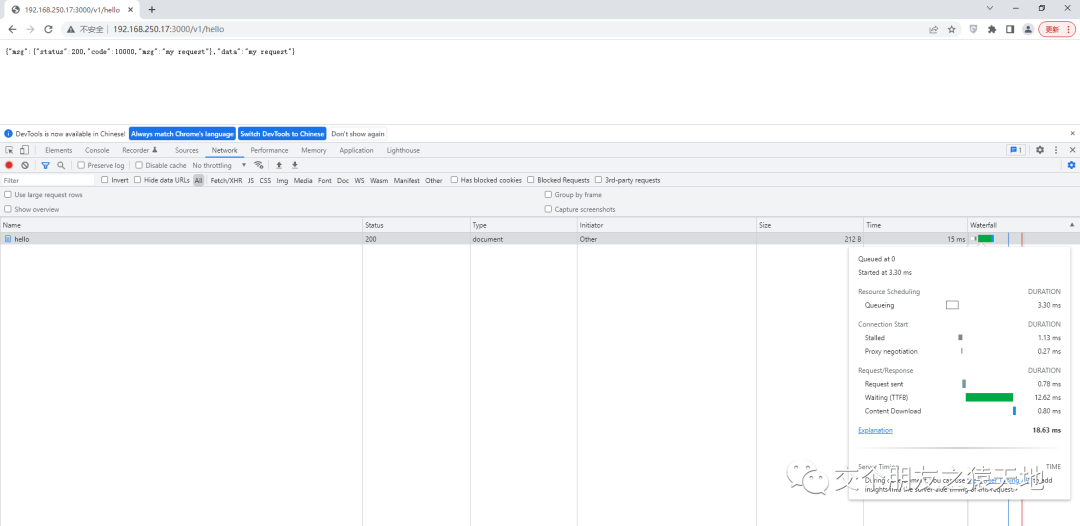Image resolution: width=1080 pixels, height=526 pixels.
Task: Click the address bar URL
Action: 169,30
